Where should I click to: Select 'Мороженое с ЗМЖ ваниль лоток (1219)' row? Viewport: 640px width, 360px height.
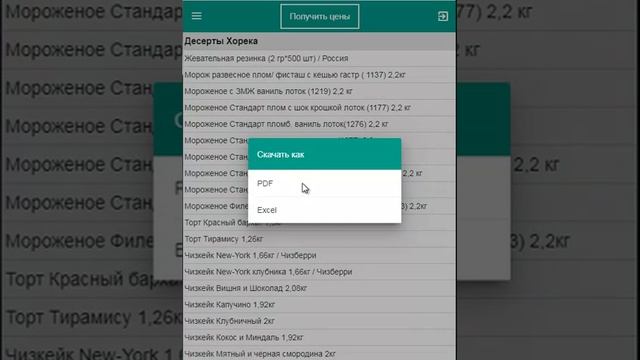click(319, 91)
